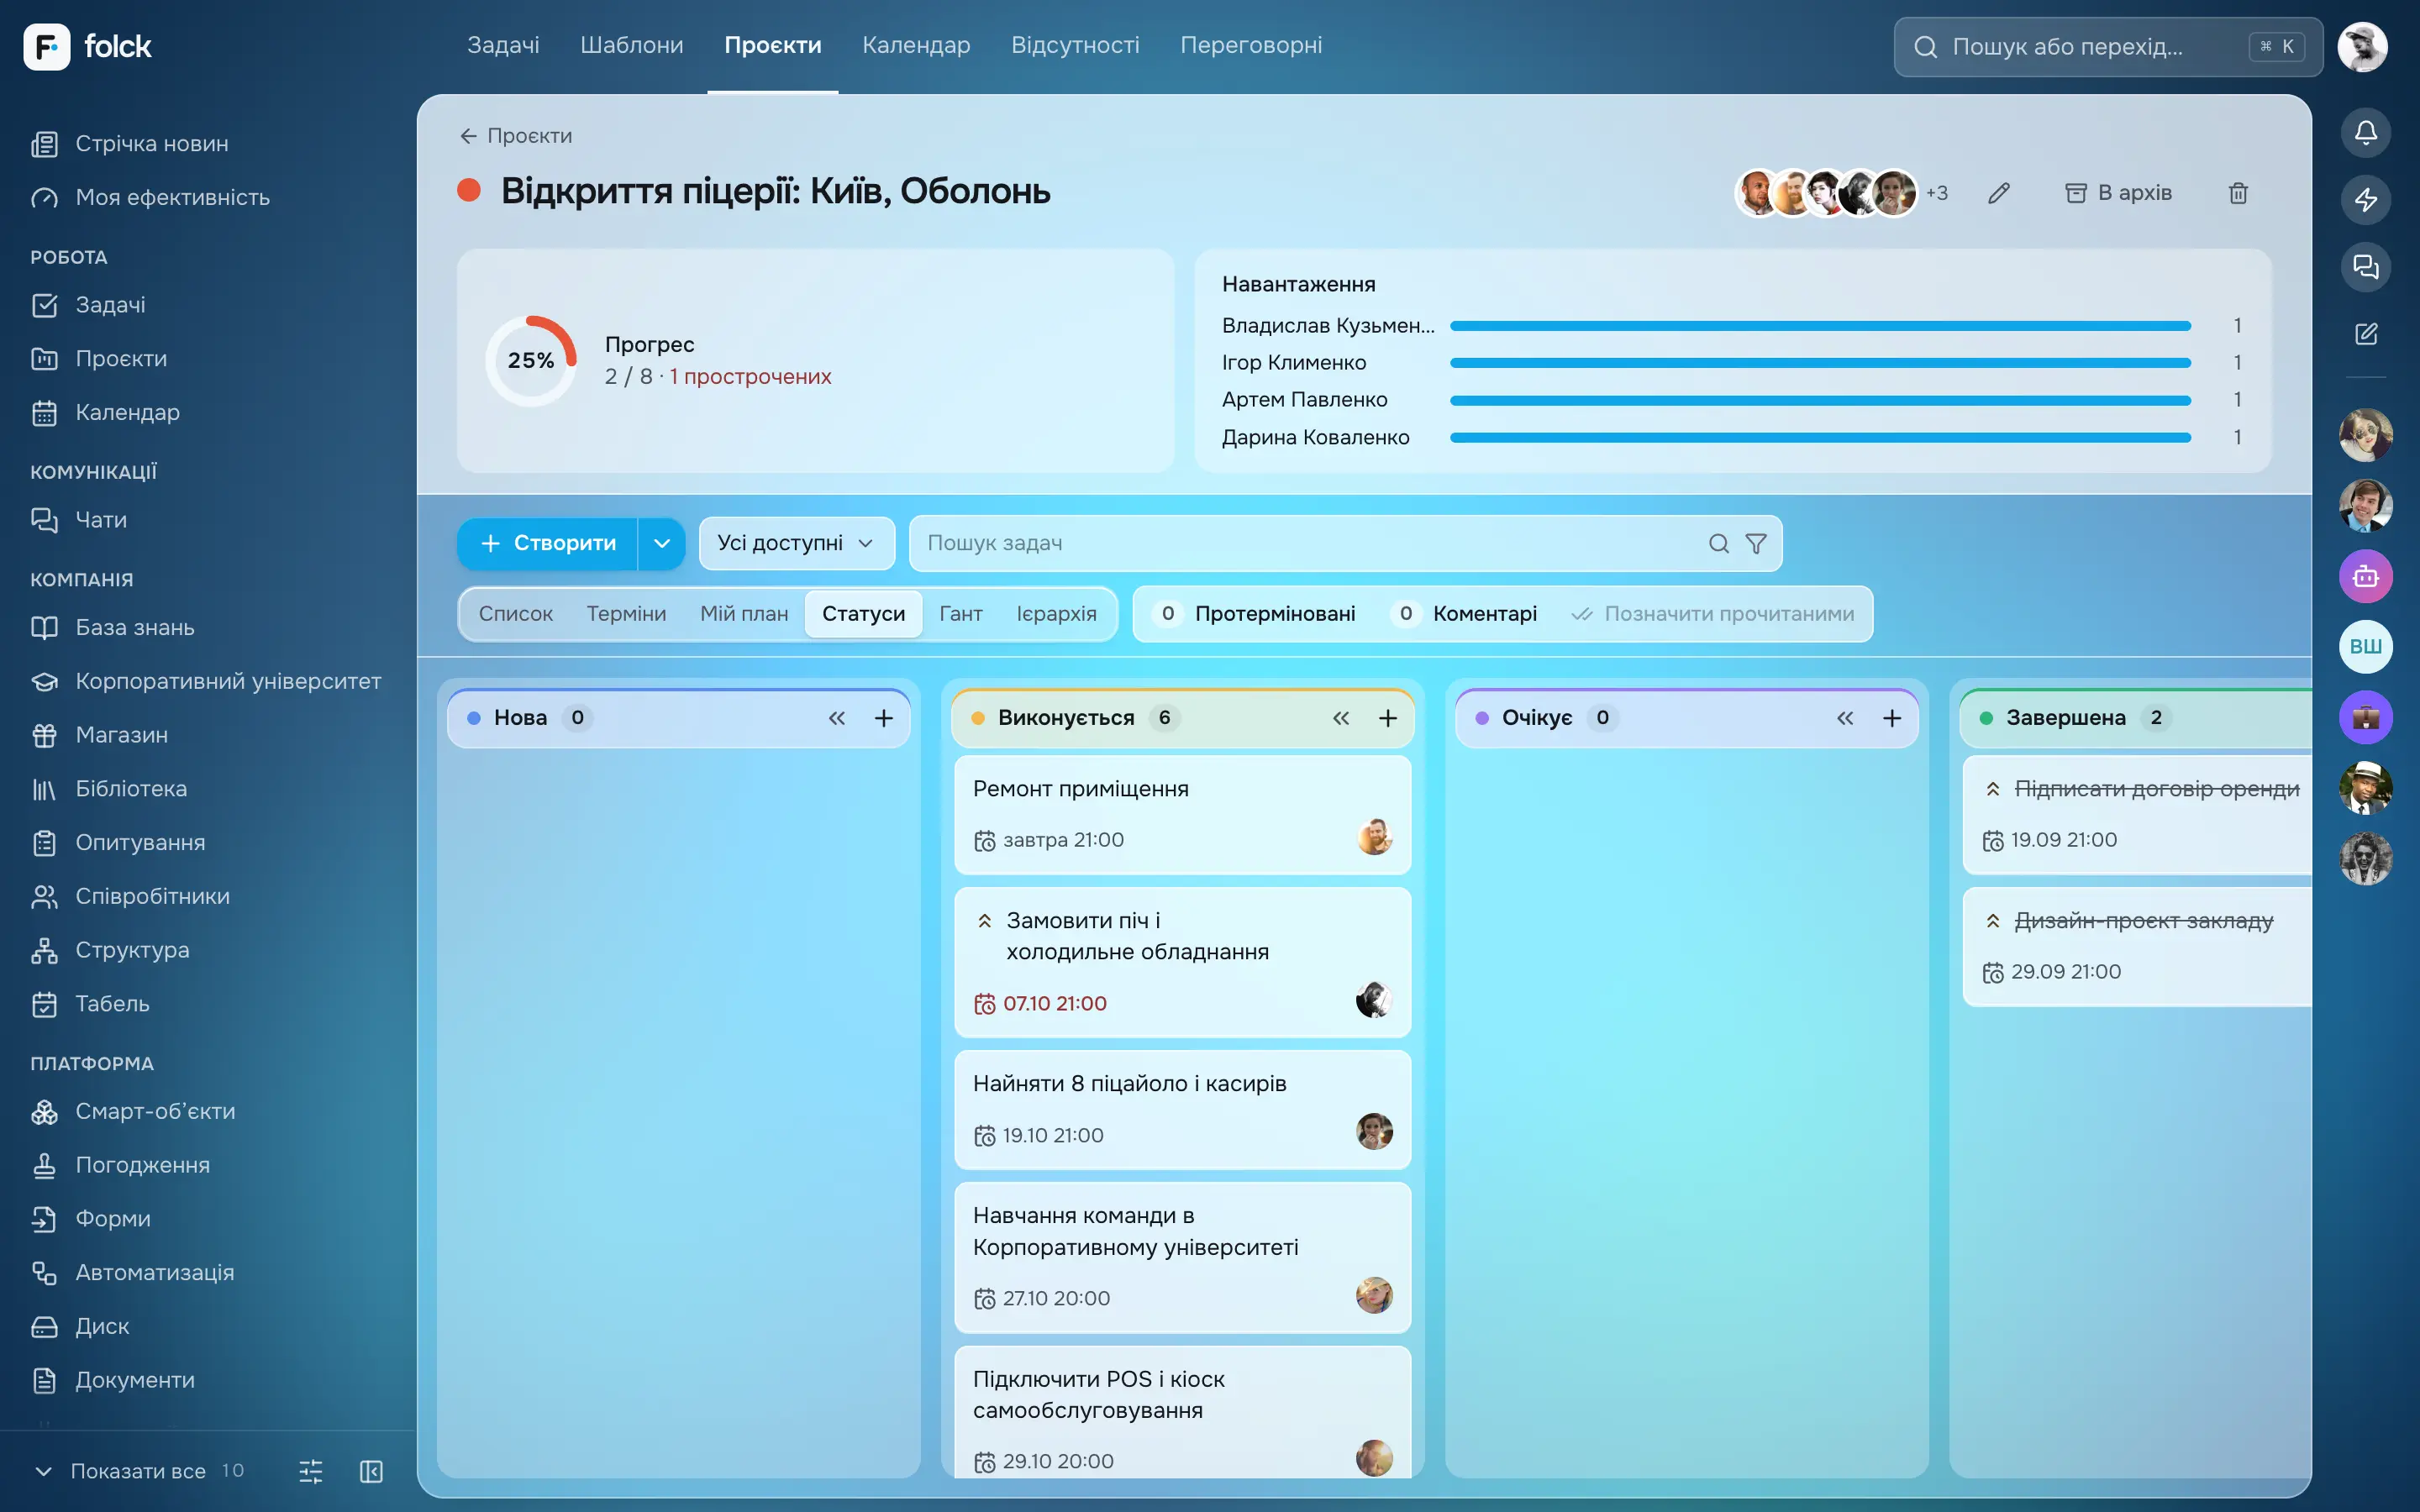2420x1512 pixels.
Task: Open sidebar settings sliders icon
Action: (x=311, y=1471)
